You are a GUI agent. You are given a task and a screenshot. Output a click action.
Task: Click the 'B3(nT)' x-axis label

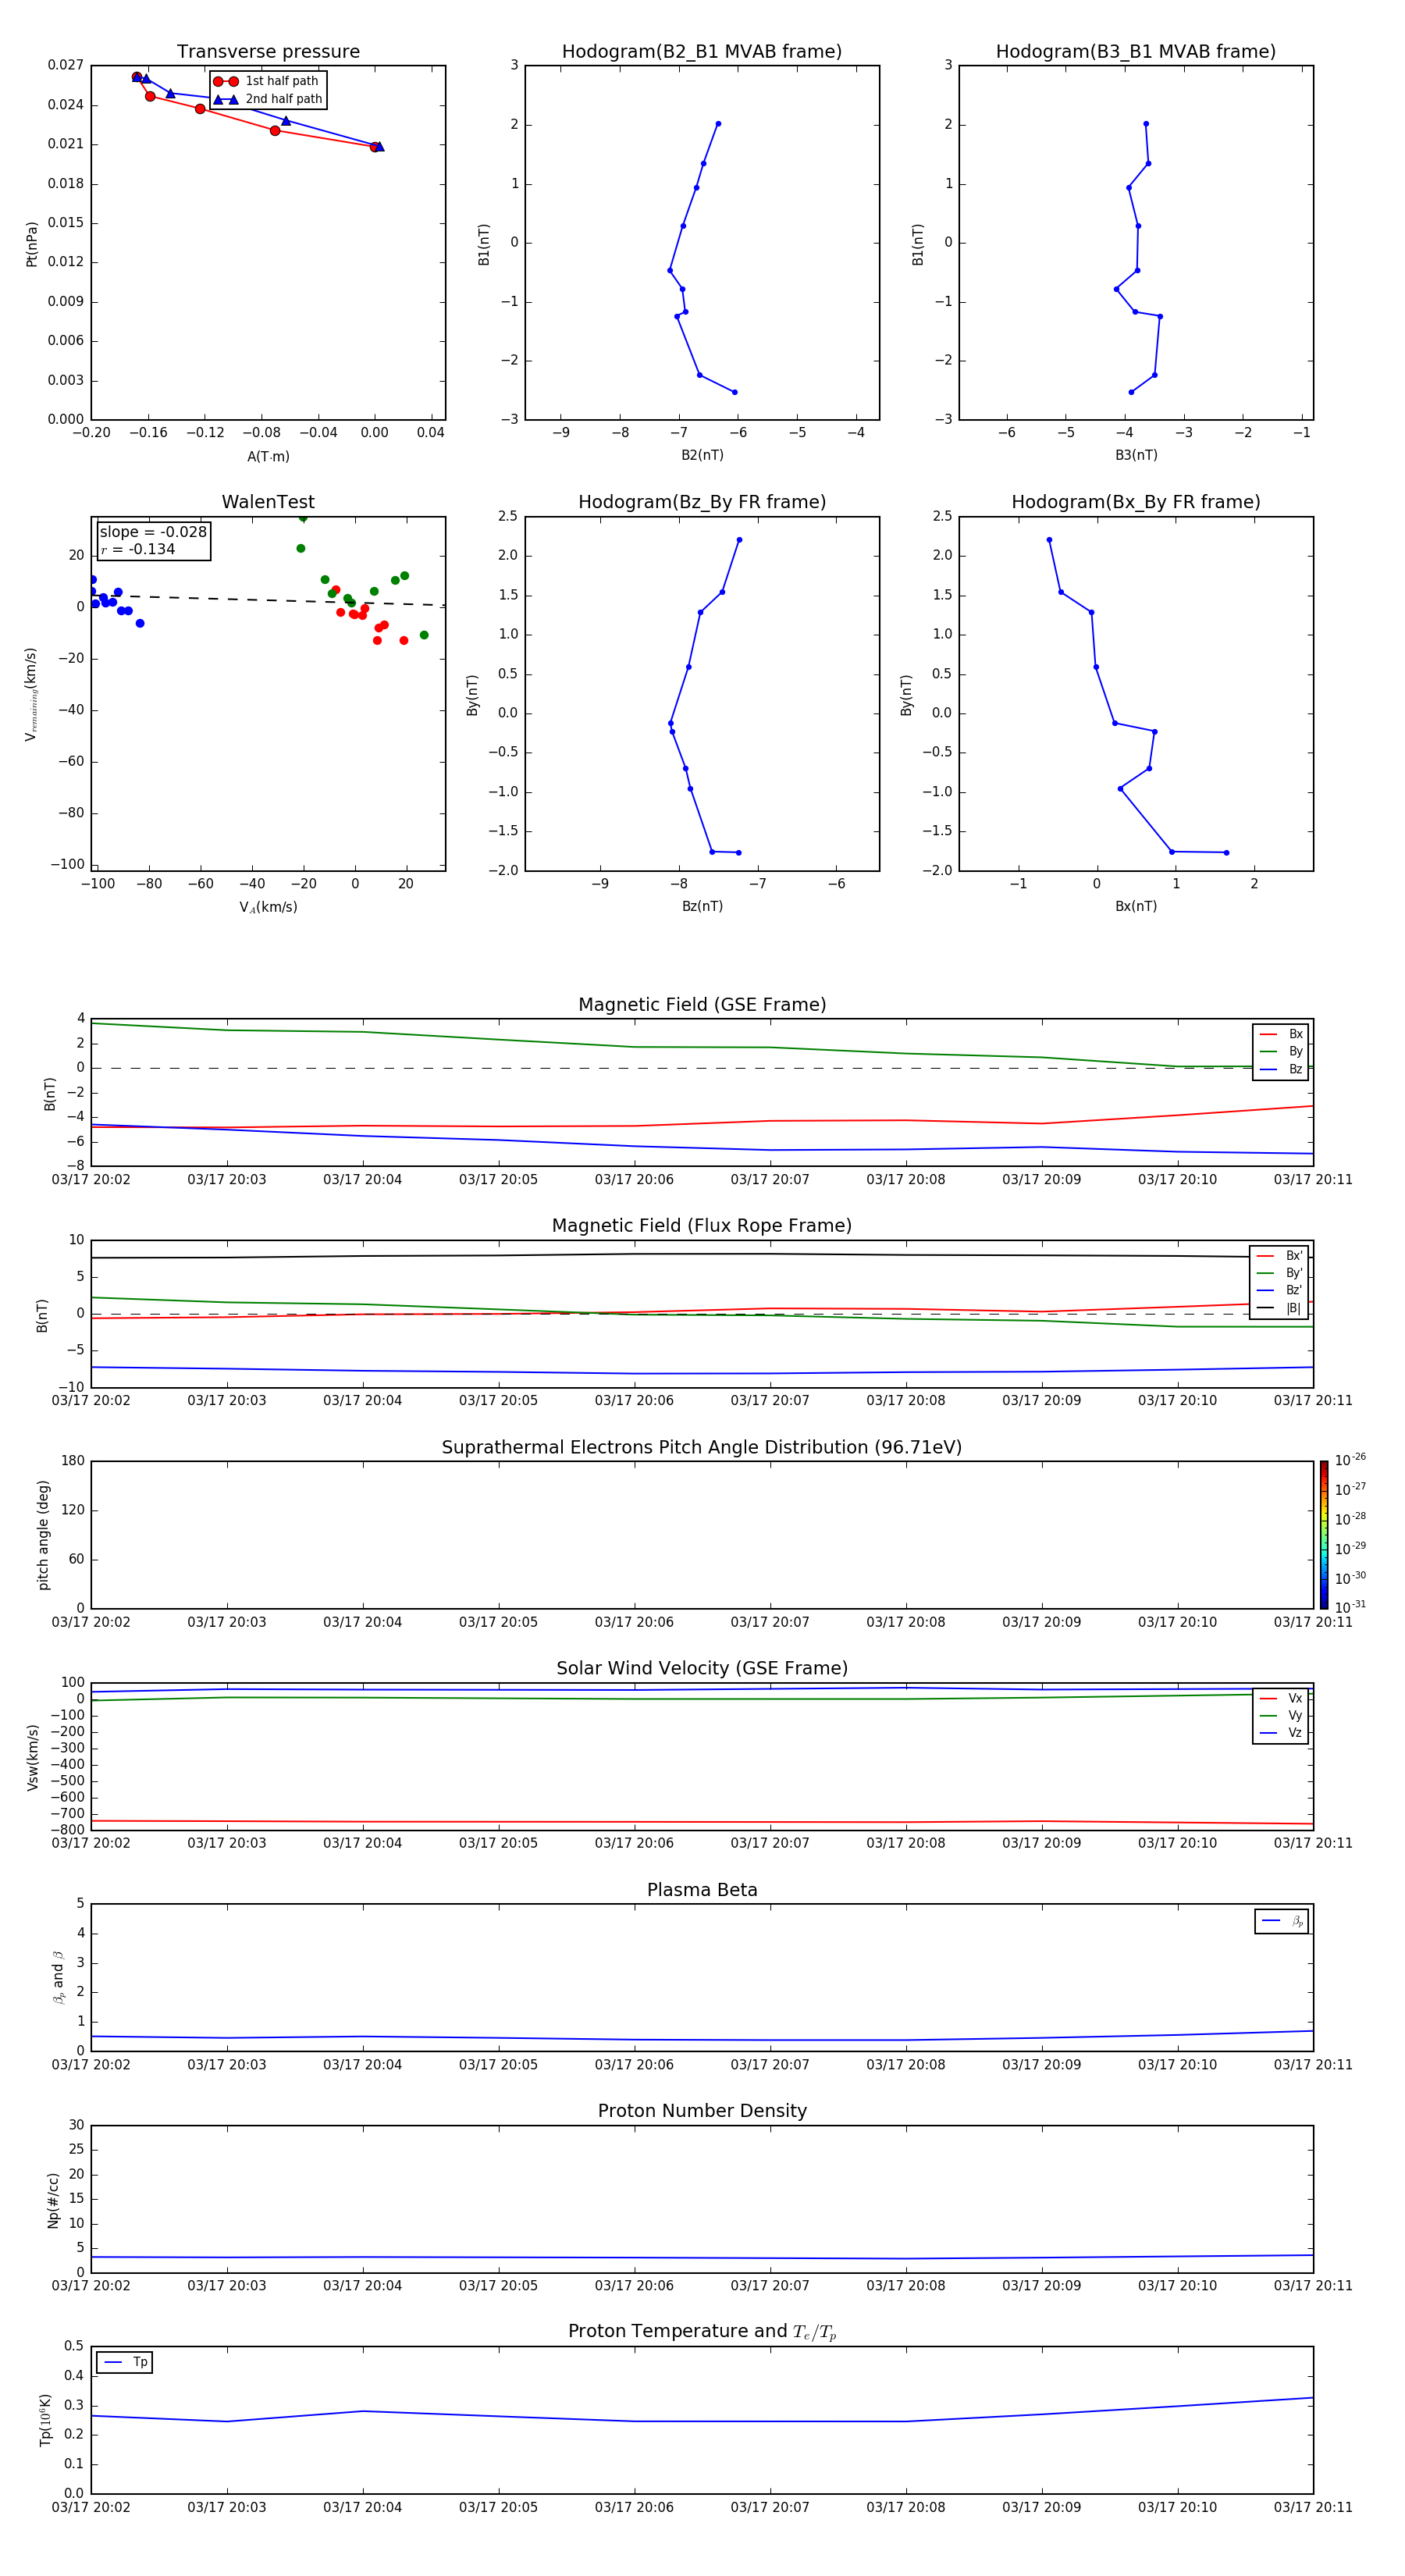(x=1136, y=455)
